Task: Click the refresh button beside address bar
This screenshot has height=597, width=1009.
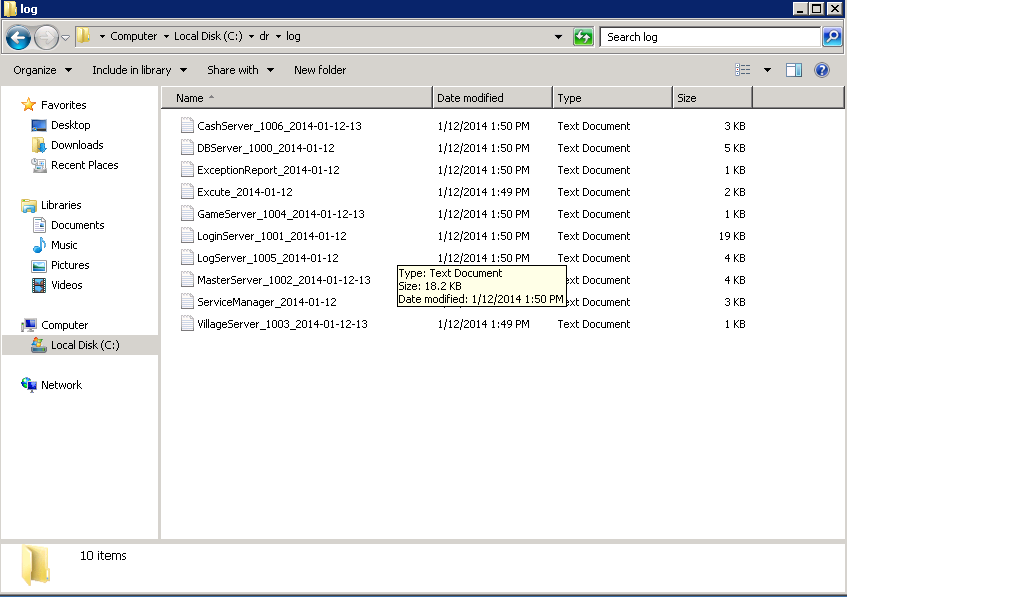Action: (x=583, y=37)
